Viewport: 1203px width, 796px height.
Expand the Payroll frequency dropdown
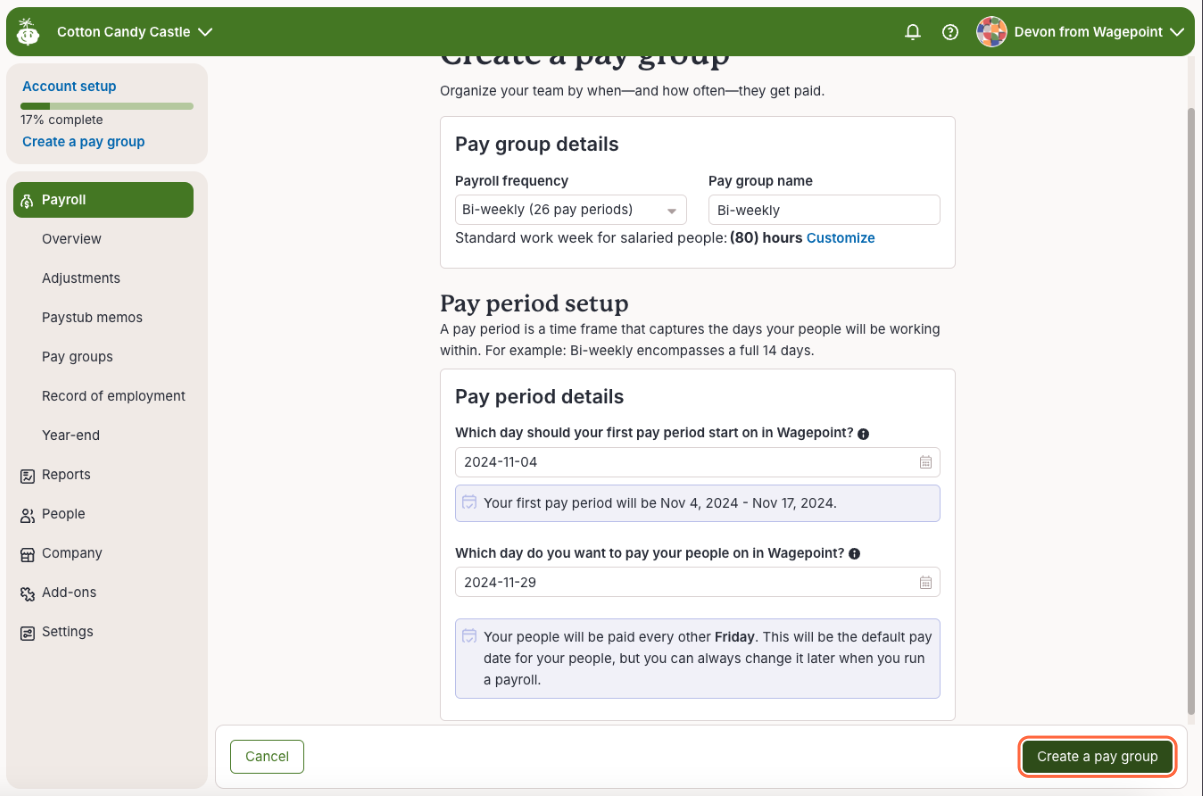[x=570, y=210]
